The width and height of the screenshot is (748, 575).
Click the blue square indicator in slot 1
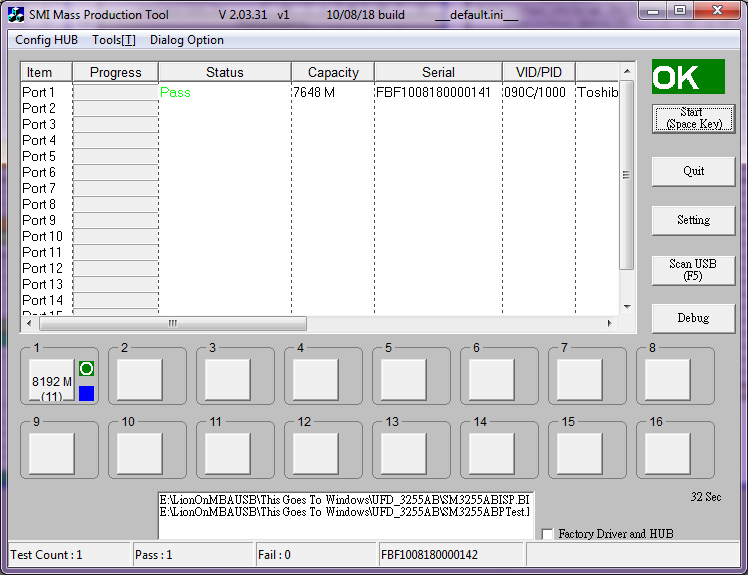(x=86, y=393)
